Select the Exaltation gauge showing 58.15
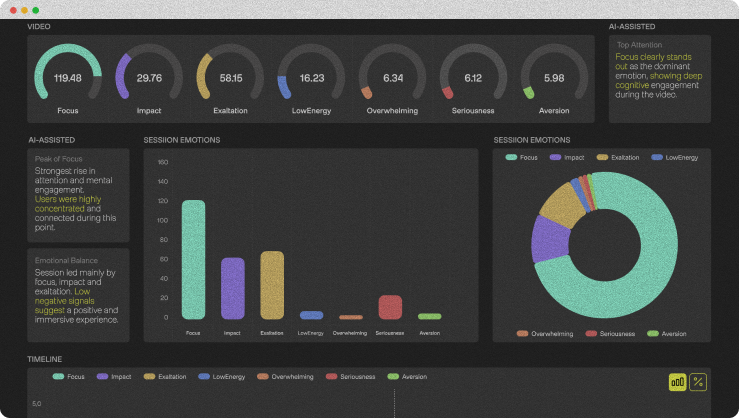The width and height of the screenshot is (739, 418). pyautogui.click(x=230, y=78)
